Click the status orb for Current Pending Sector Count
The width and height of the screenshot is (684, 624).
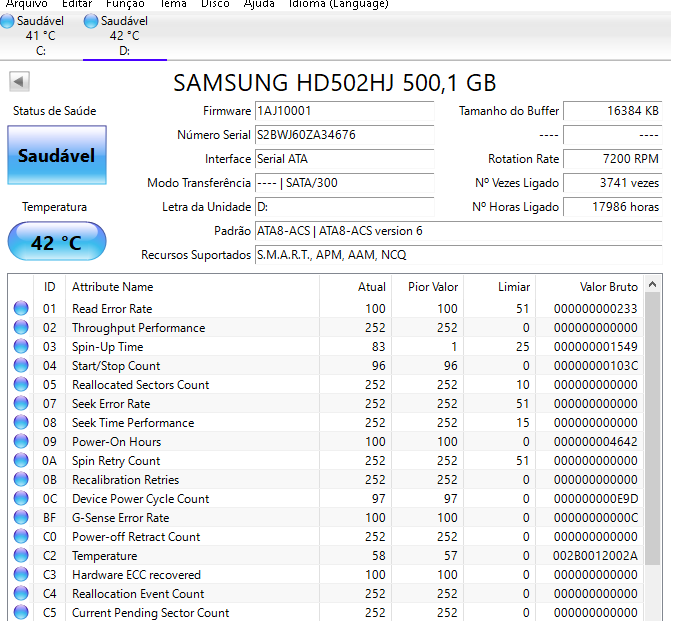(21, 612)
